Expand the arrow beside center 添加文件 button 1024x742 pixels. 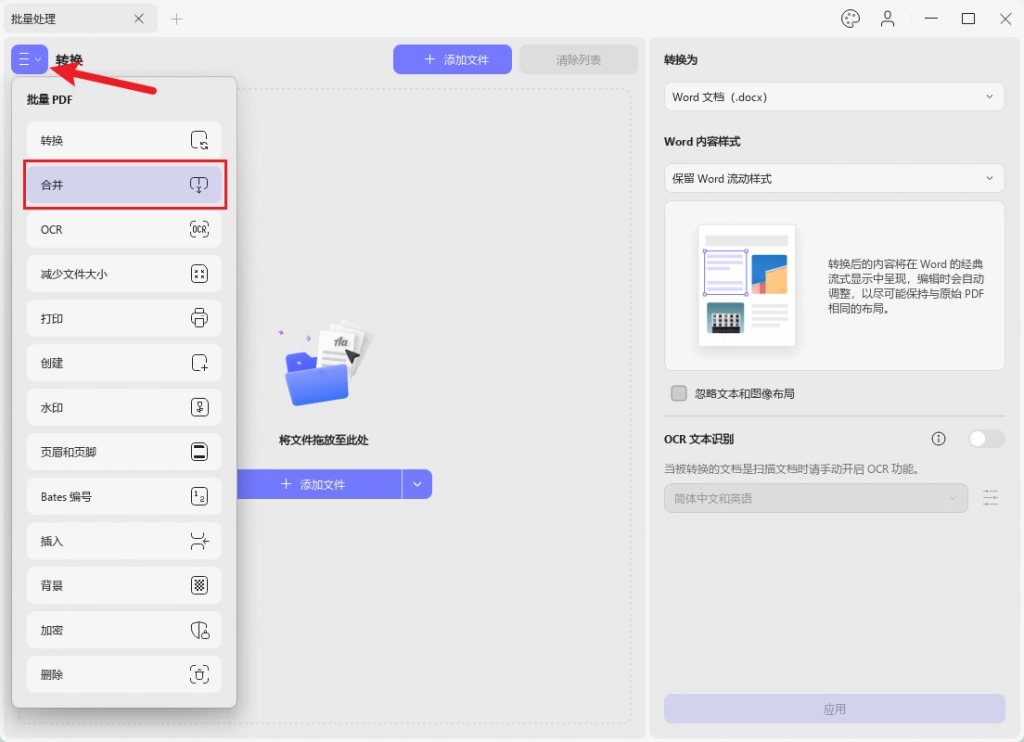tap(417, 484)
